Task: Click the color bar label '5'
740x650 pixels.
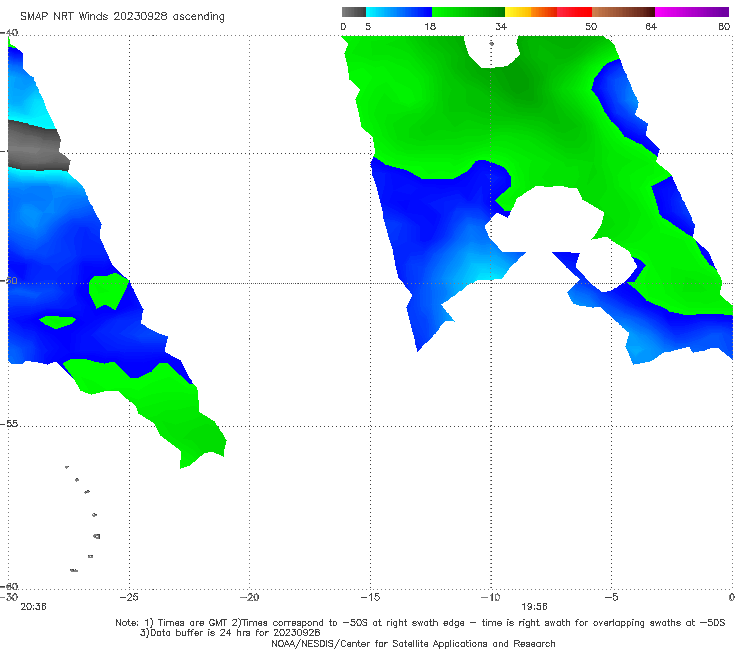Action: click(x=368, y=26)
